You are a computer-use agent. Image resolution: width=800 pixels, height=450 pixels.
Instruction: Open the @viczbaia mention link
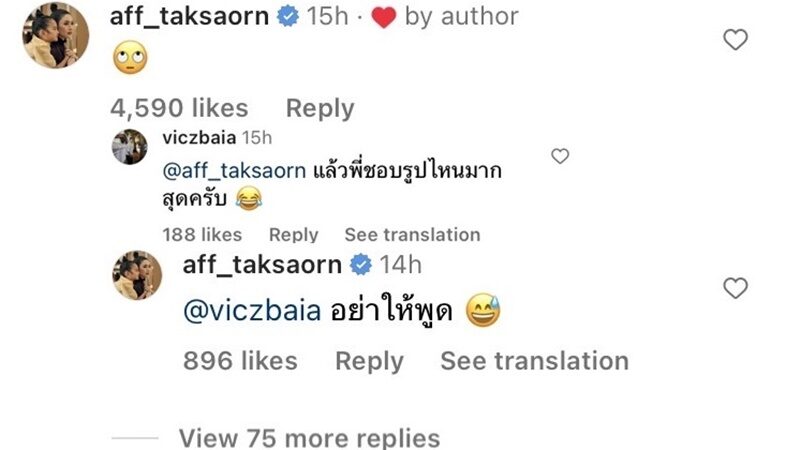point(252,311)
